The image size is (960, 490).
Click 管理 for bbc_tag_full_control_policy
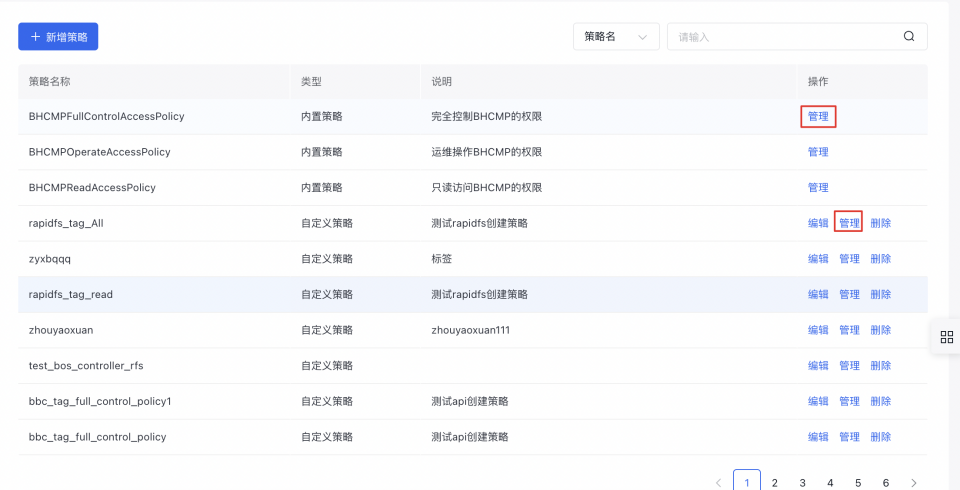click(849, 437)
